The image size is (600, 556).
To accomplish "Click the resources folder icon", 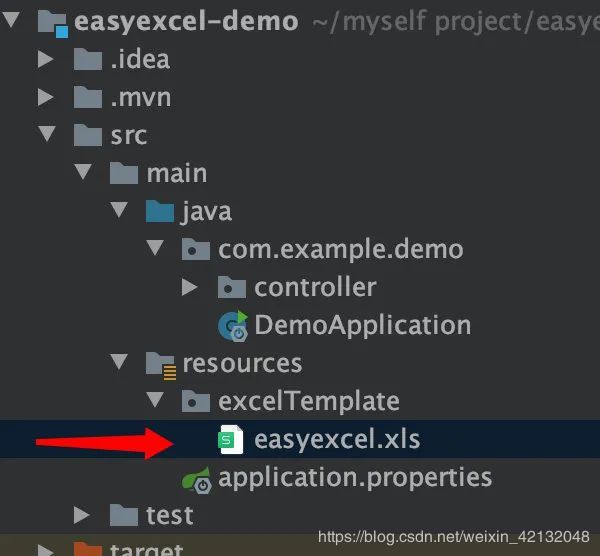I will (161, 365).
